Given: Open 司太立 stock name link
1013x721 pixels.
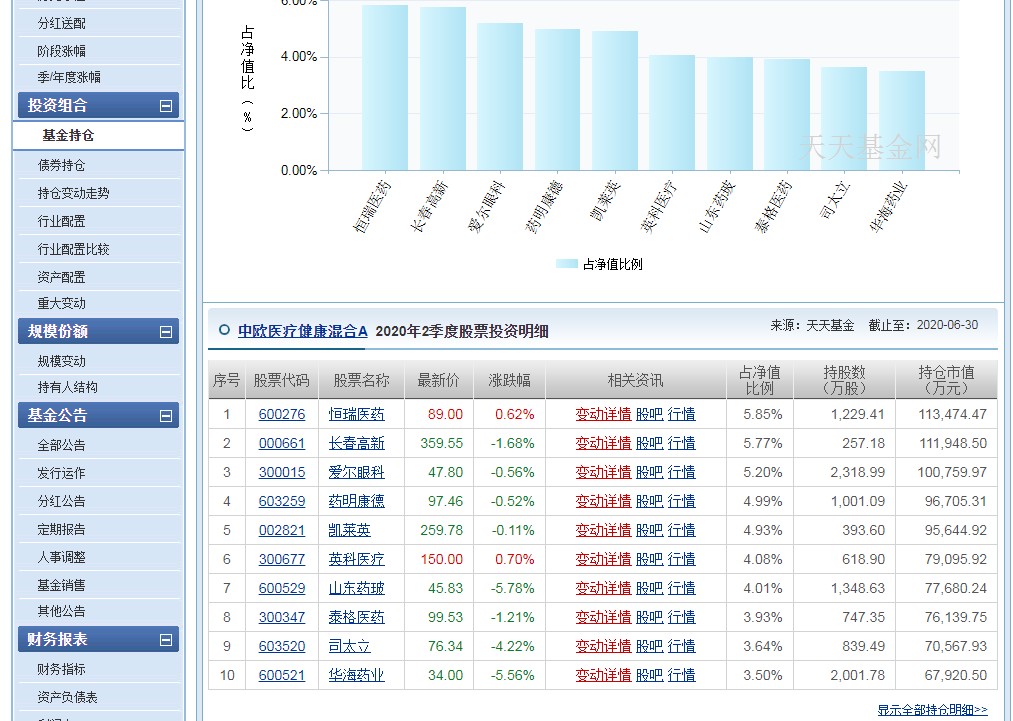Looking at the screenshot, I should click(350, 647).
